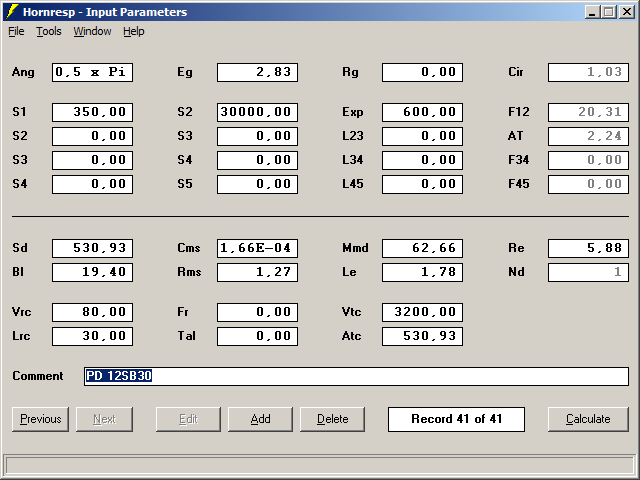Click the Delete record button
Viewport: 640px width, 480px height.
pyautogui.click(x=332, y=419)
